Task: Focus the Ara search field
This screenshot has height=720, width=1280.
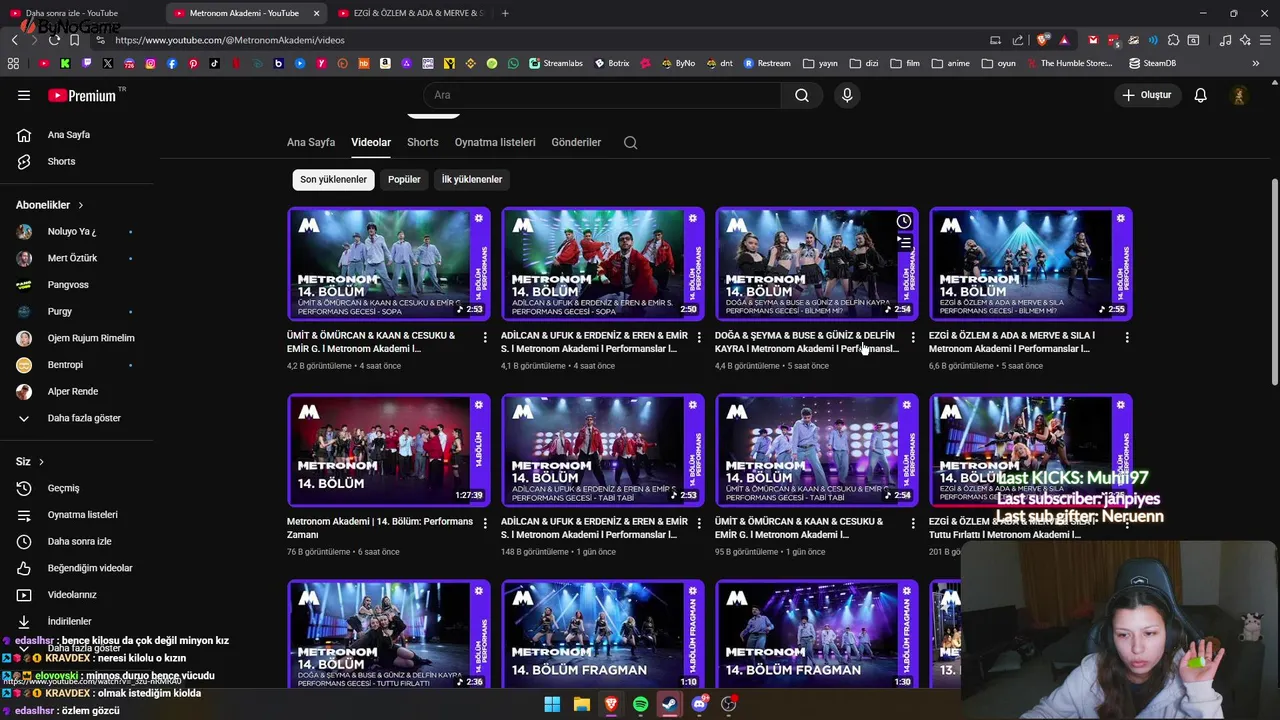Action: point(602,95)
